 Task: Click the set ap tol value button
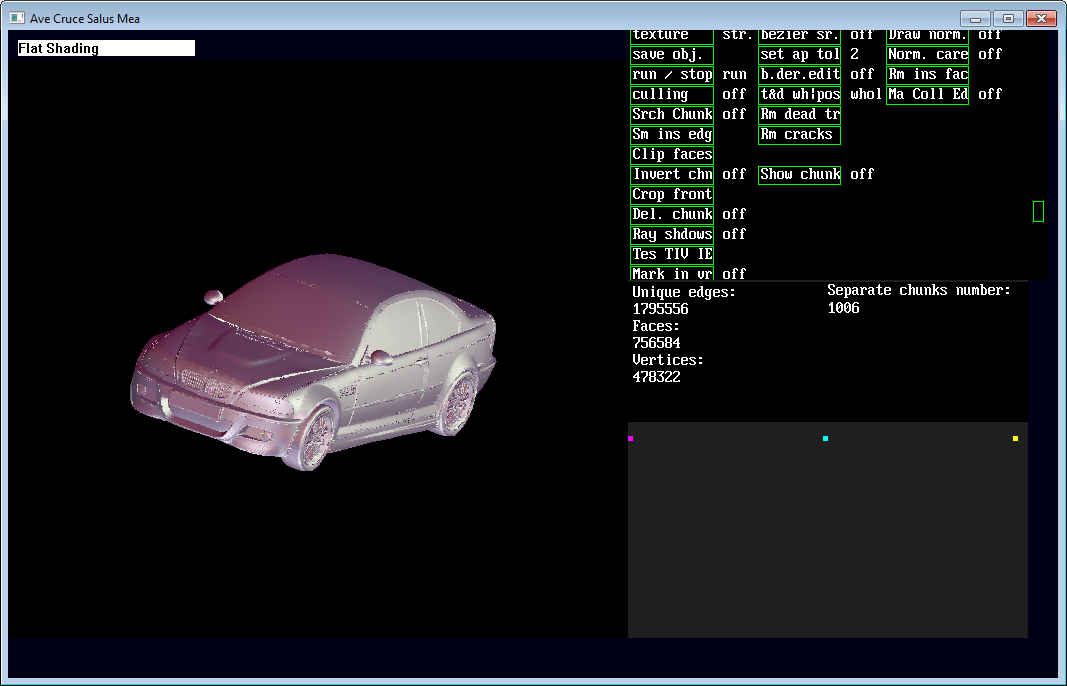pos(799,54)
